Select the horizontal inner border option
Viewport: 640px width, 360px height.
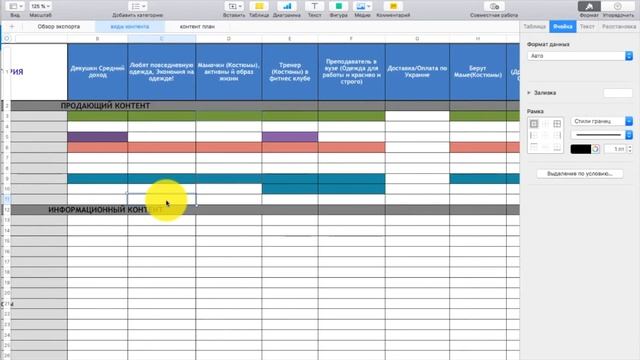click(x=545, y=147)
